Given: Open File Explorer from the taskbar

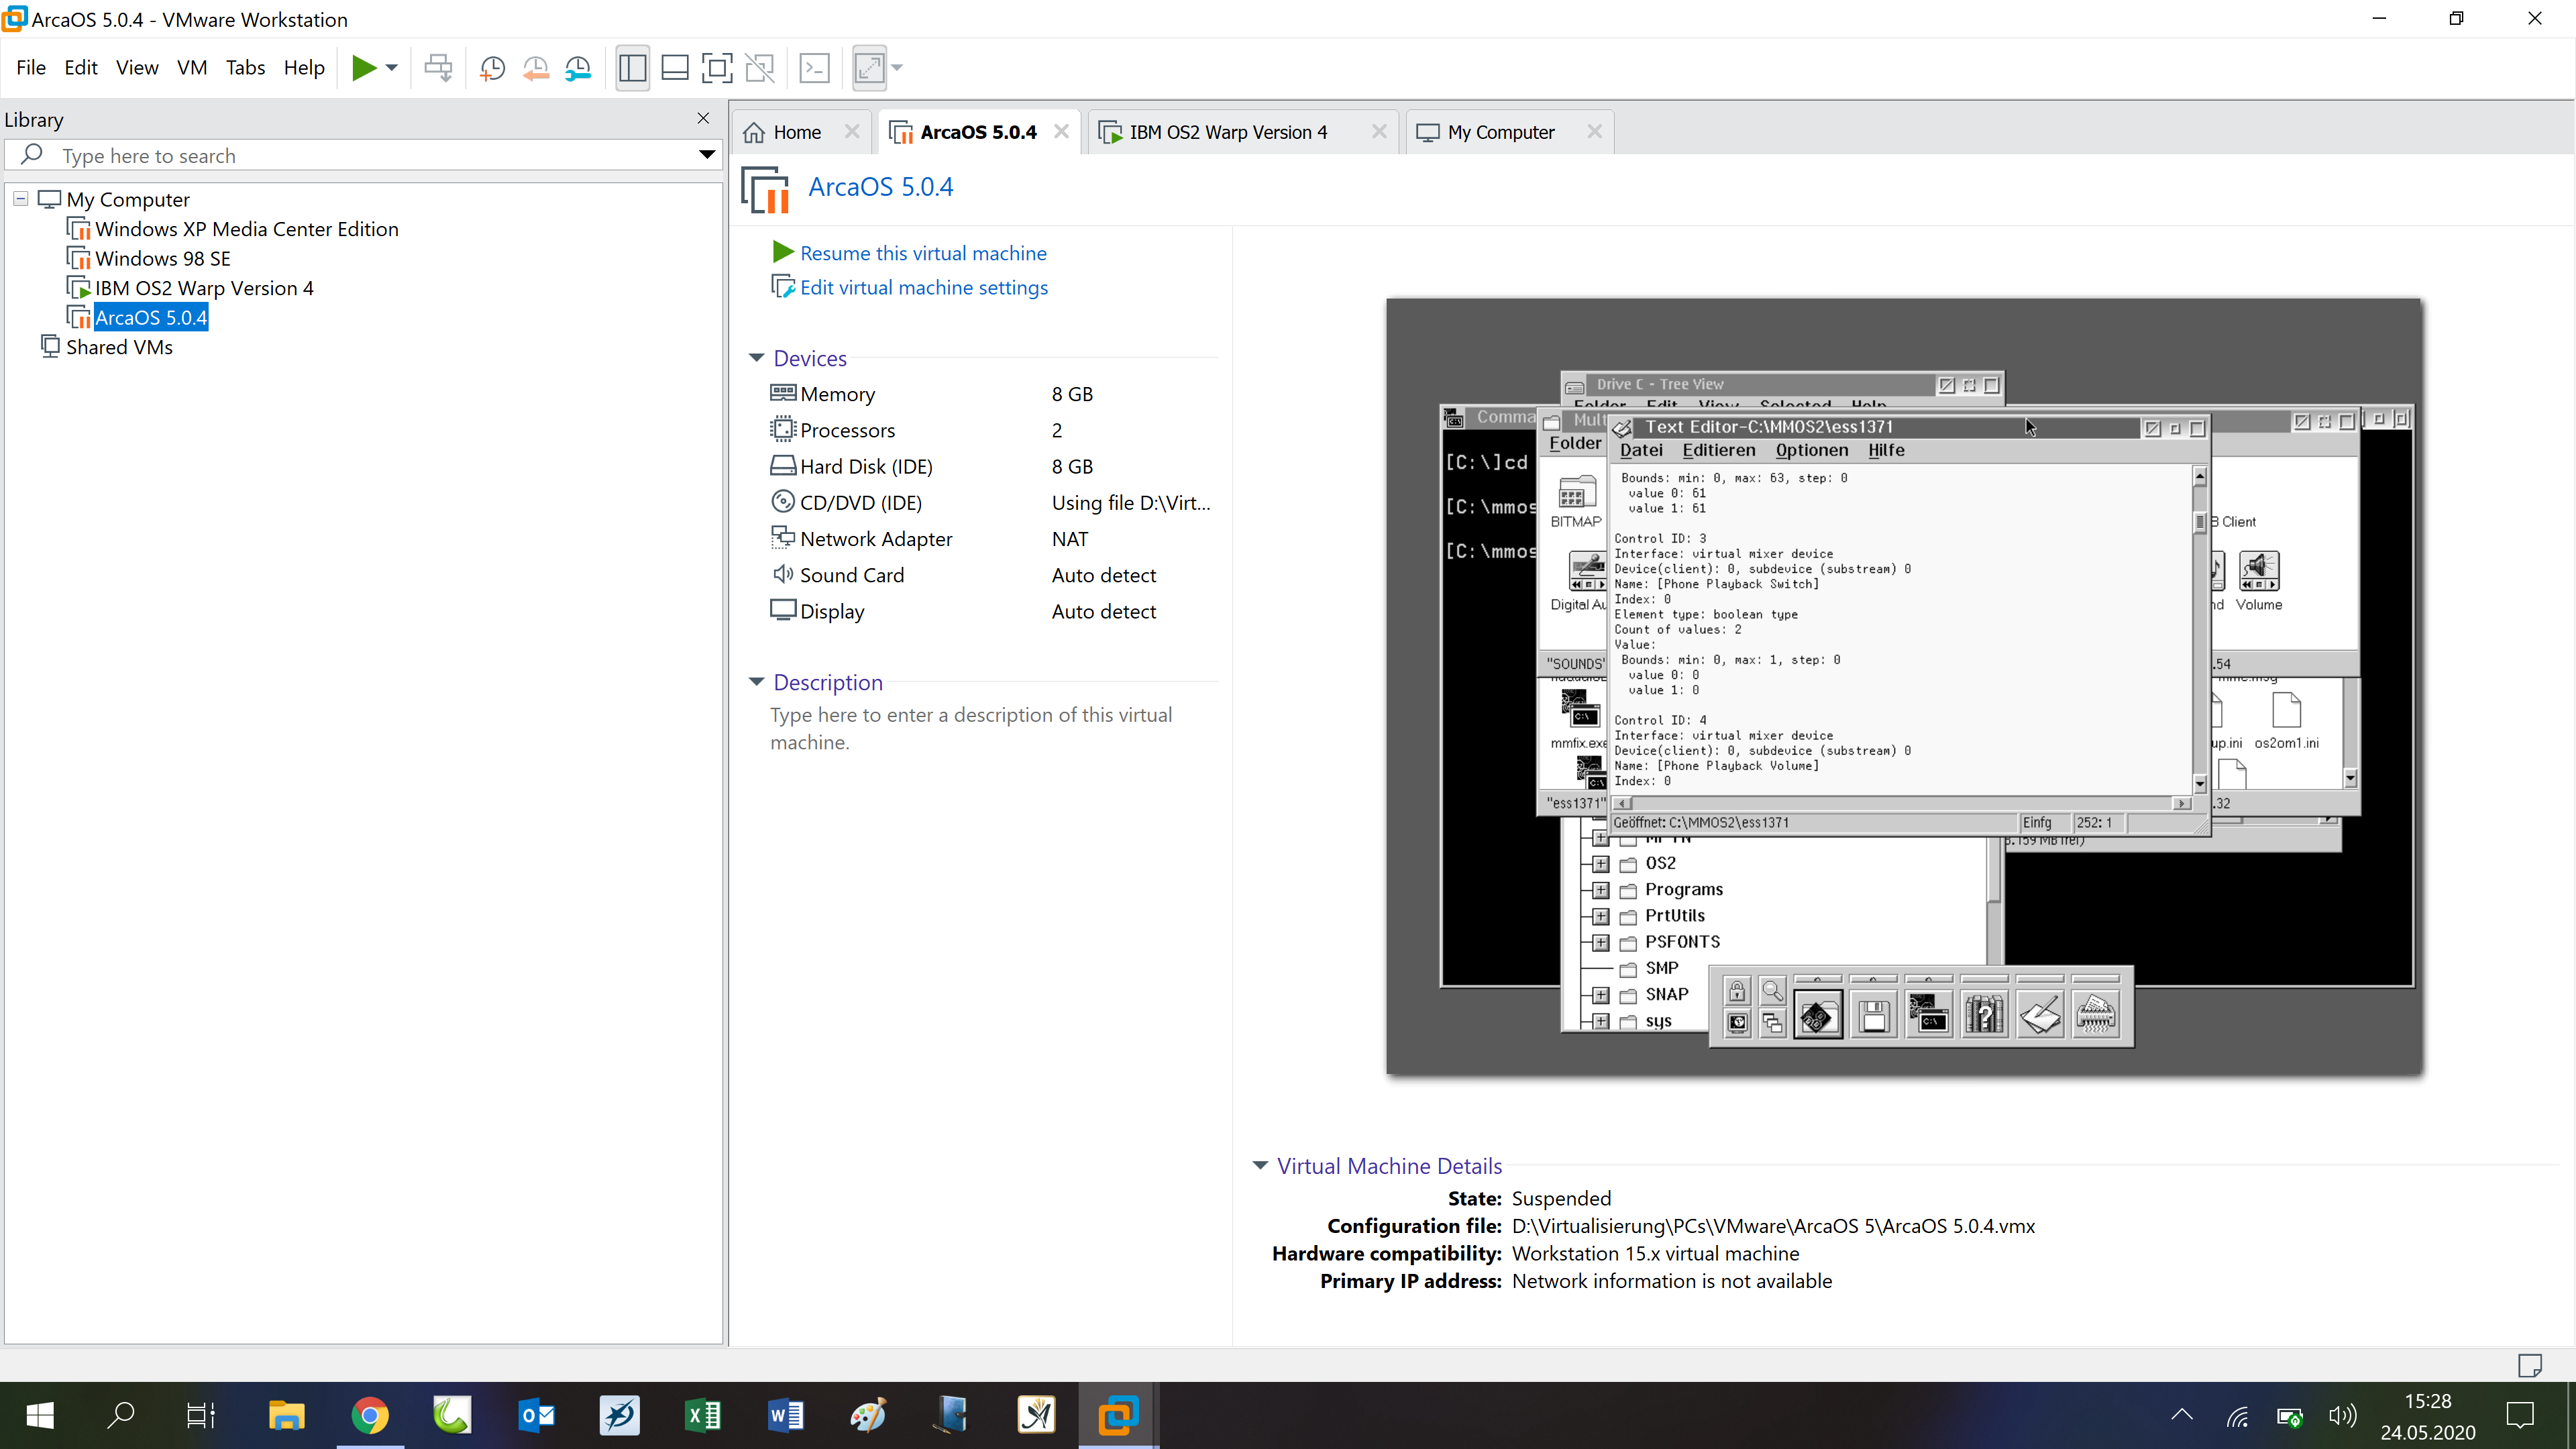Looking at the screenshot, I should click(286, 1415).
